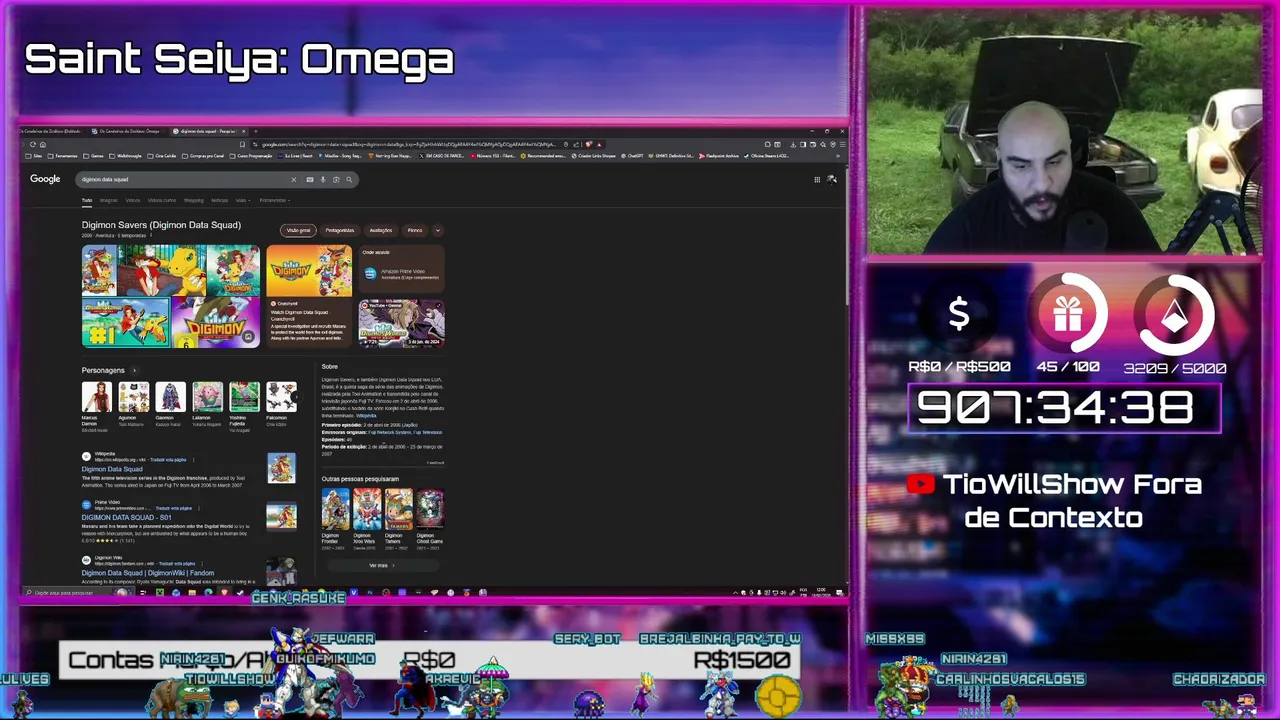Show next characters with carousel arrow
Viewport: 1280px width, 720px height.
(x=297, y=397)
